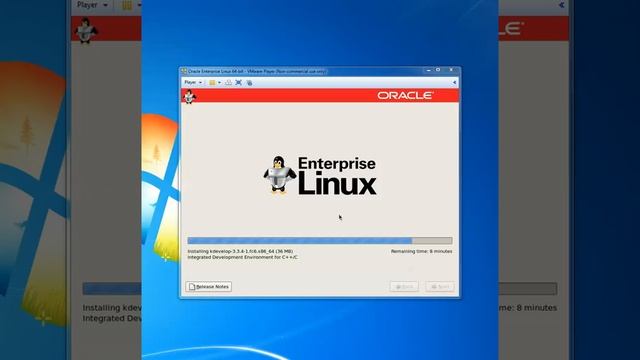Click the yellow suspend icon in VMware toolbar

point(212,82)
